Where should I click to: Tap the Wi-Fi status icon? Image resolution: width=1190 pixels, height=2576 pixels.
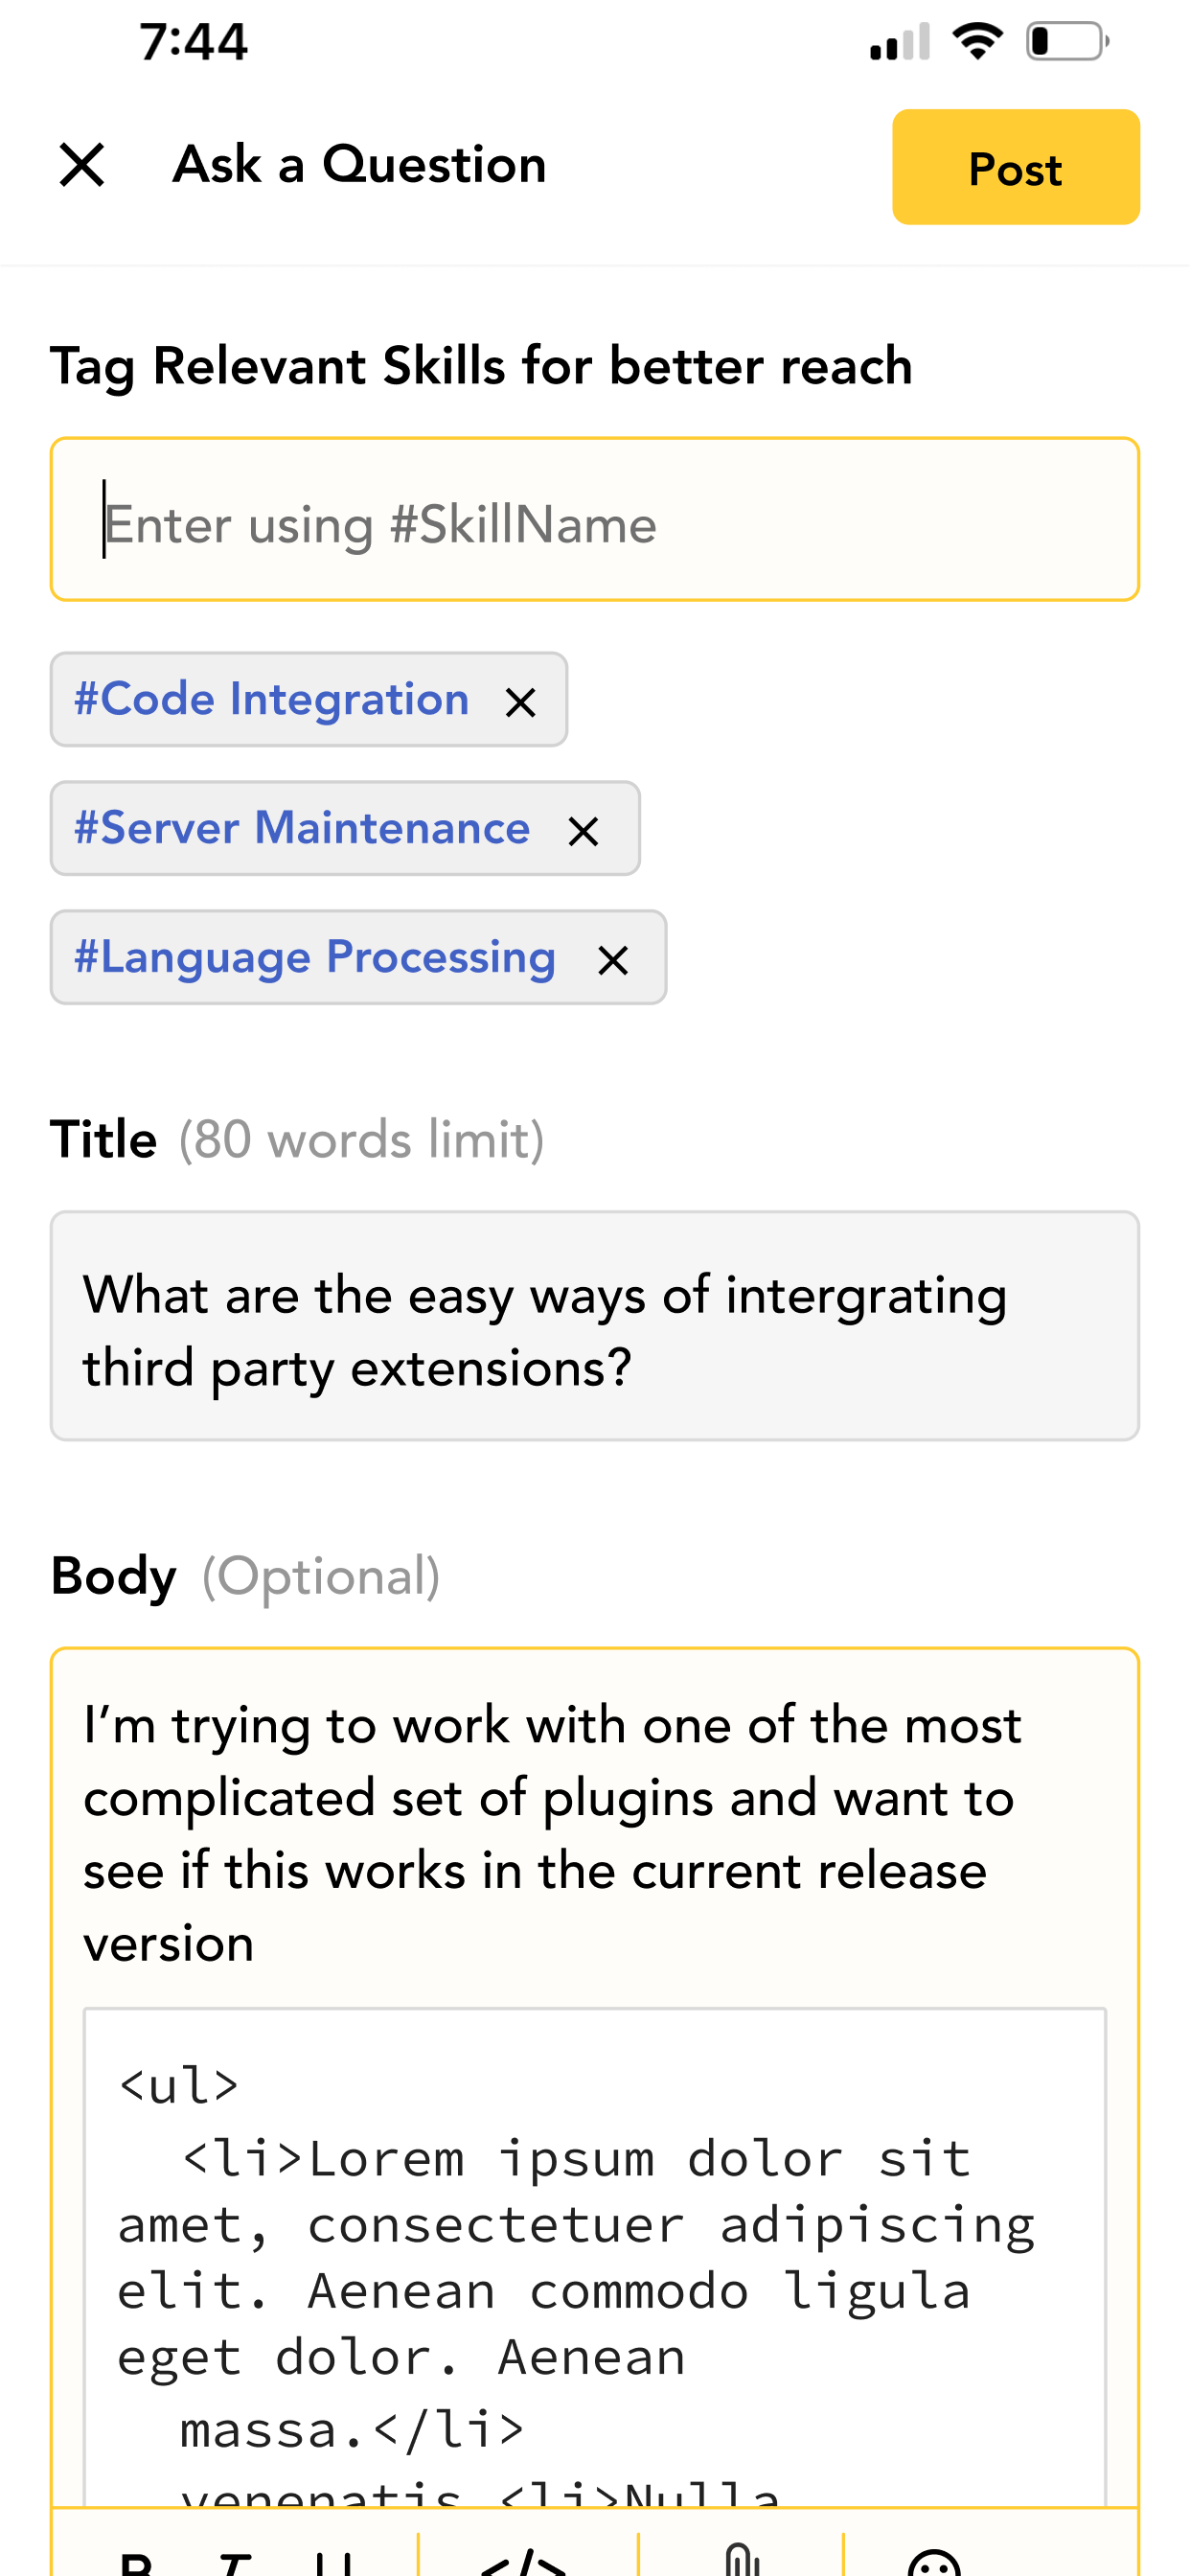[977, 41]
